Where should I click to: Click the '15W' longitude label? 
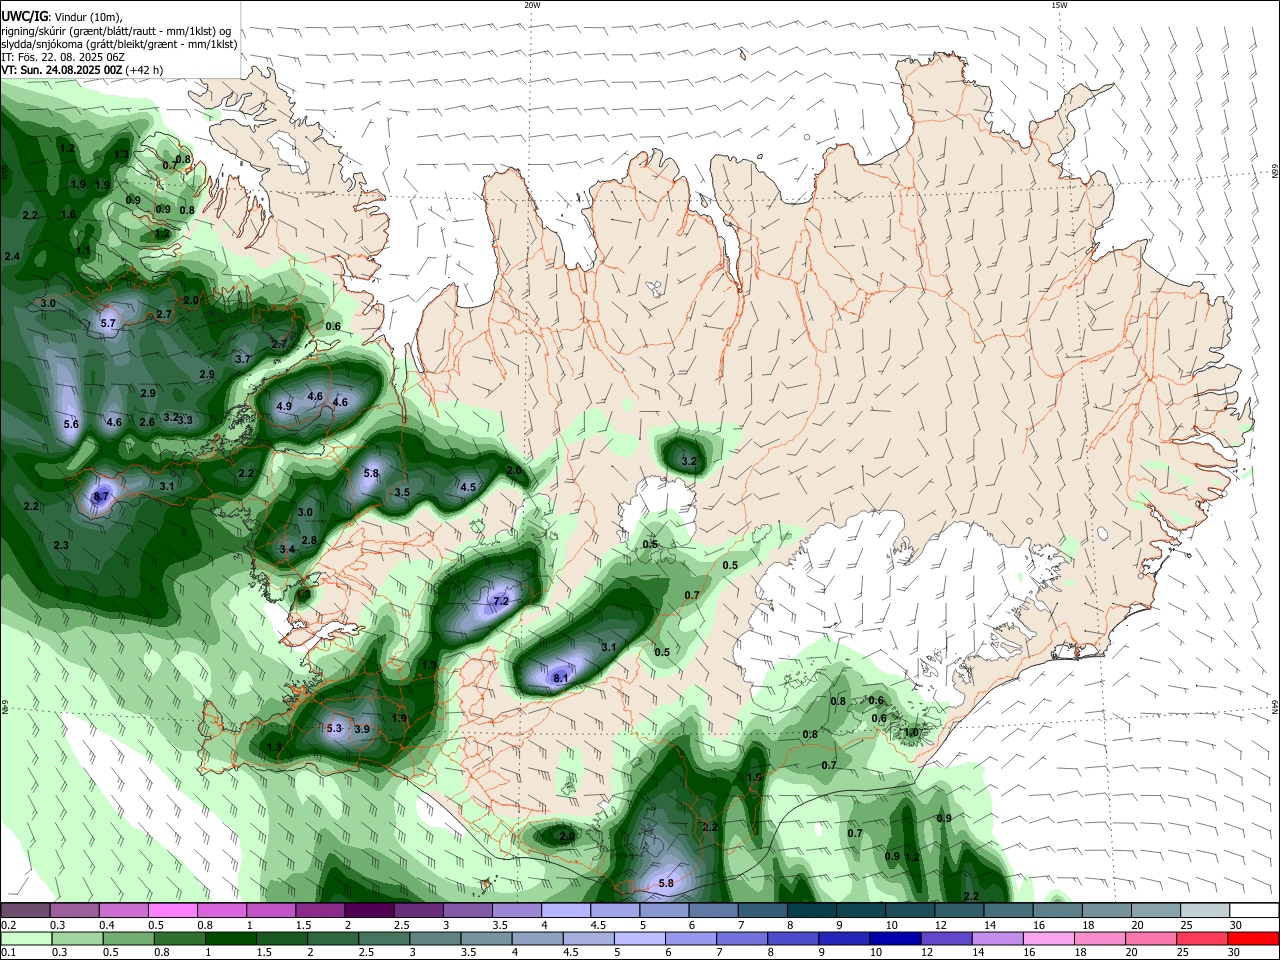pyautogui.click(x=1059, y=5)
